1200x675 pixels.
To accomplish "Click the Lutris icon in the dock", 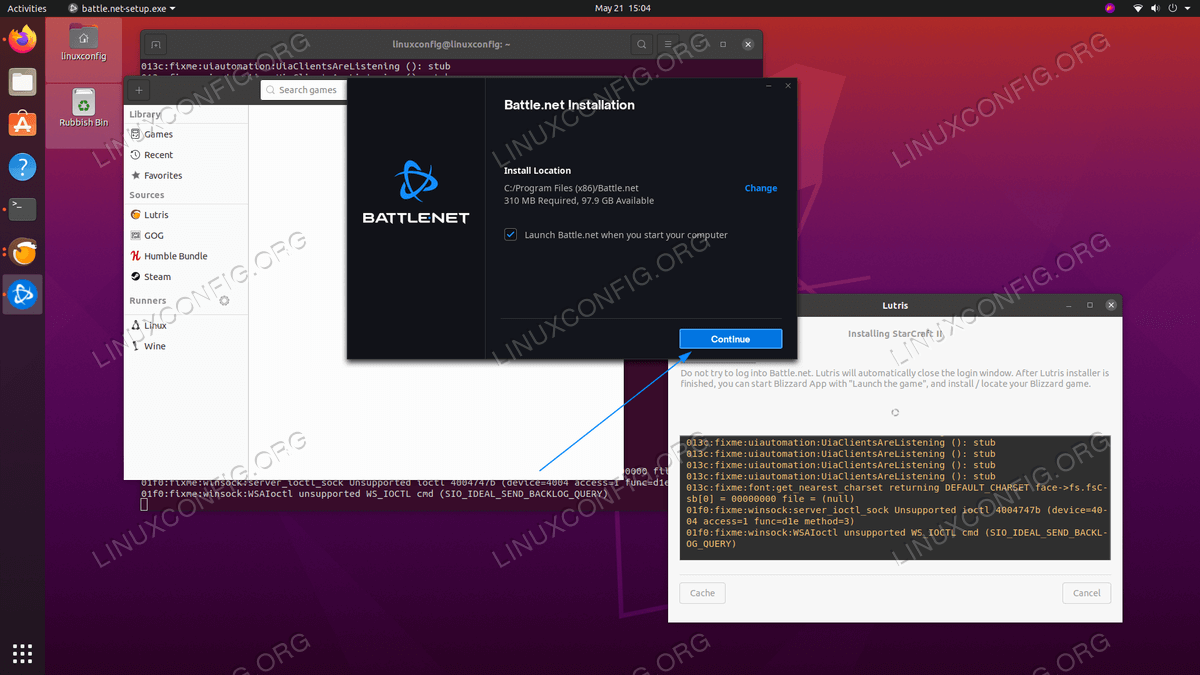I will tap(22, 251).
